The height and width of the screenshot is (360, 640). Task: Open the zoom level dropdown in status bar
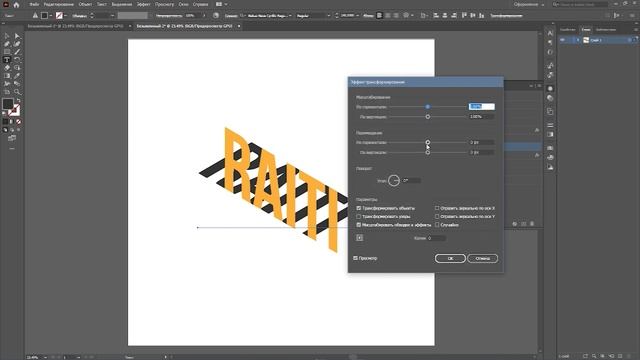45,358
